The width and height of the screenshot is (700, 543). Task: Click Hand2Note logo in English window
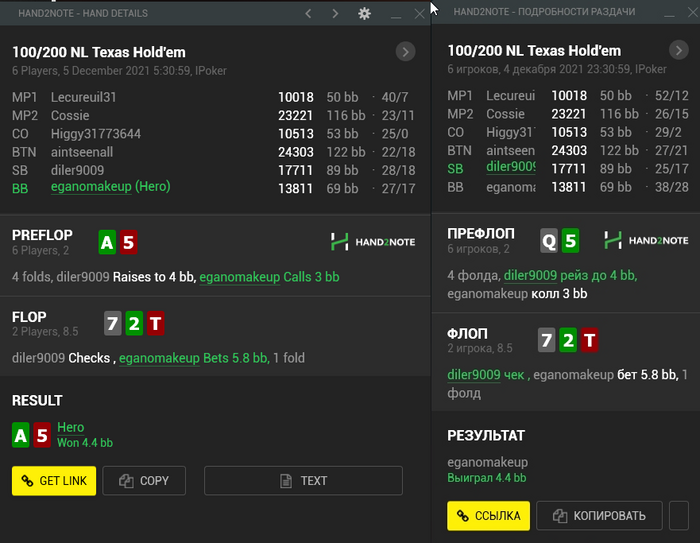click(373, 242)
